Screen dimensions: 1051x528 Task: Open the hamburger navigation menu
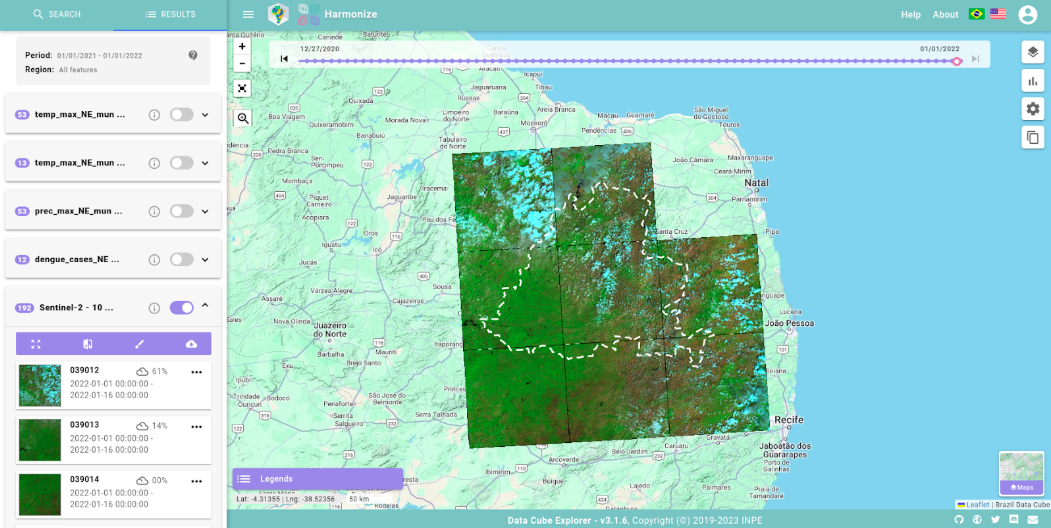click(x=248, y=15)
